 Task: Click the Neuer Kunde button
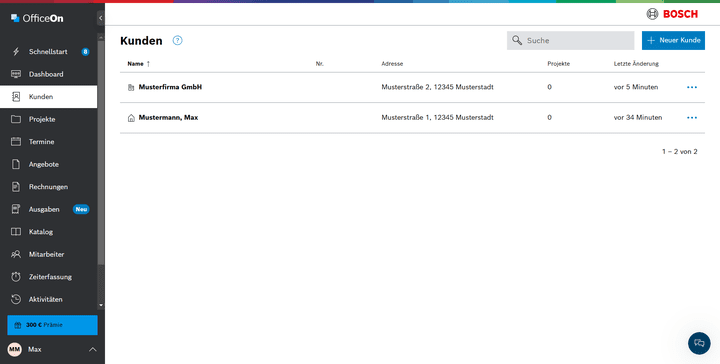(x=673, y=40)
